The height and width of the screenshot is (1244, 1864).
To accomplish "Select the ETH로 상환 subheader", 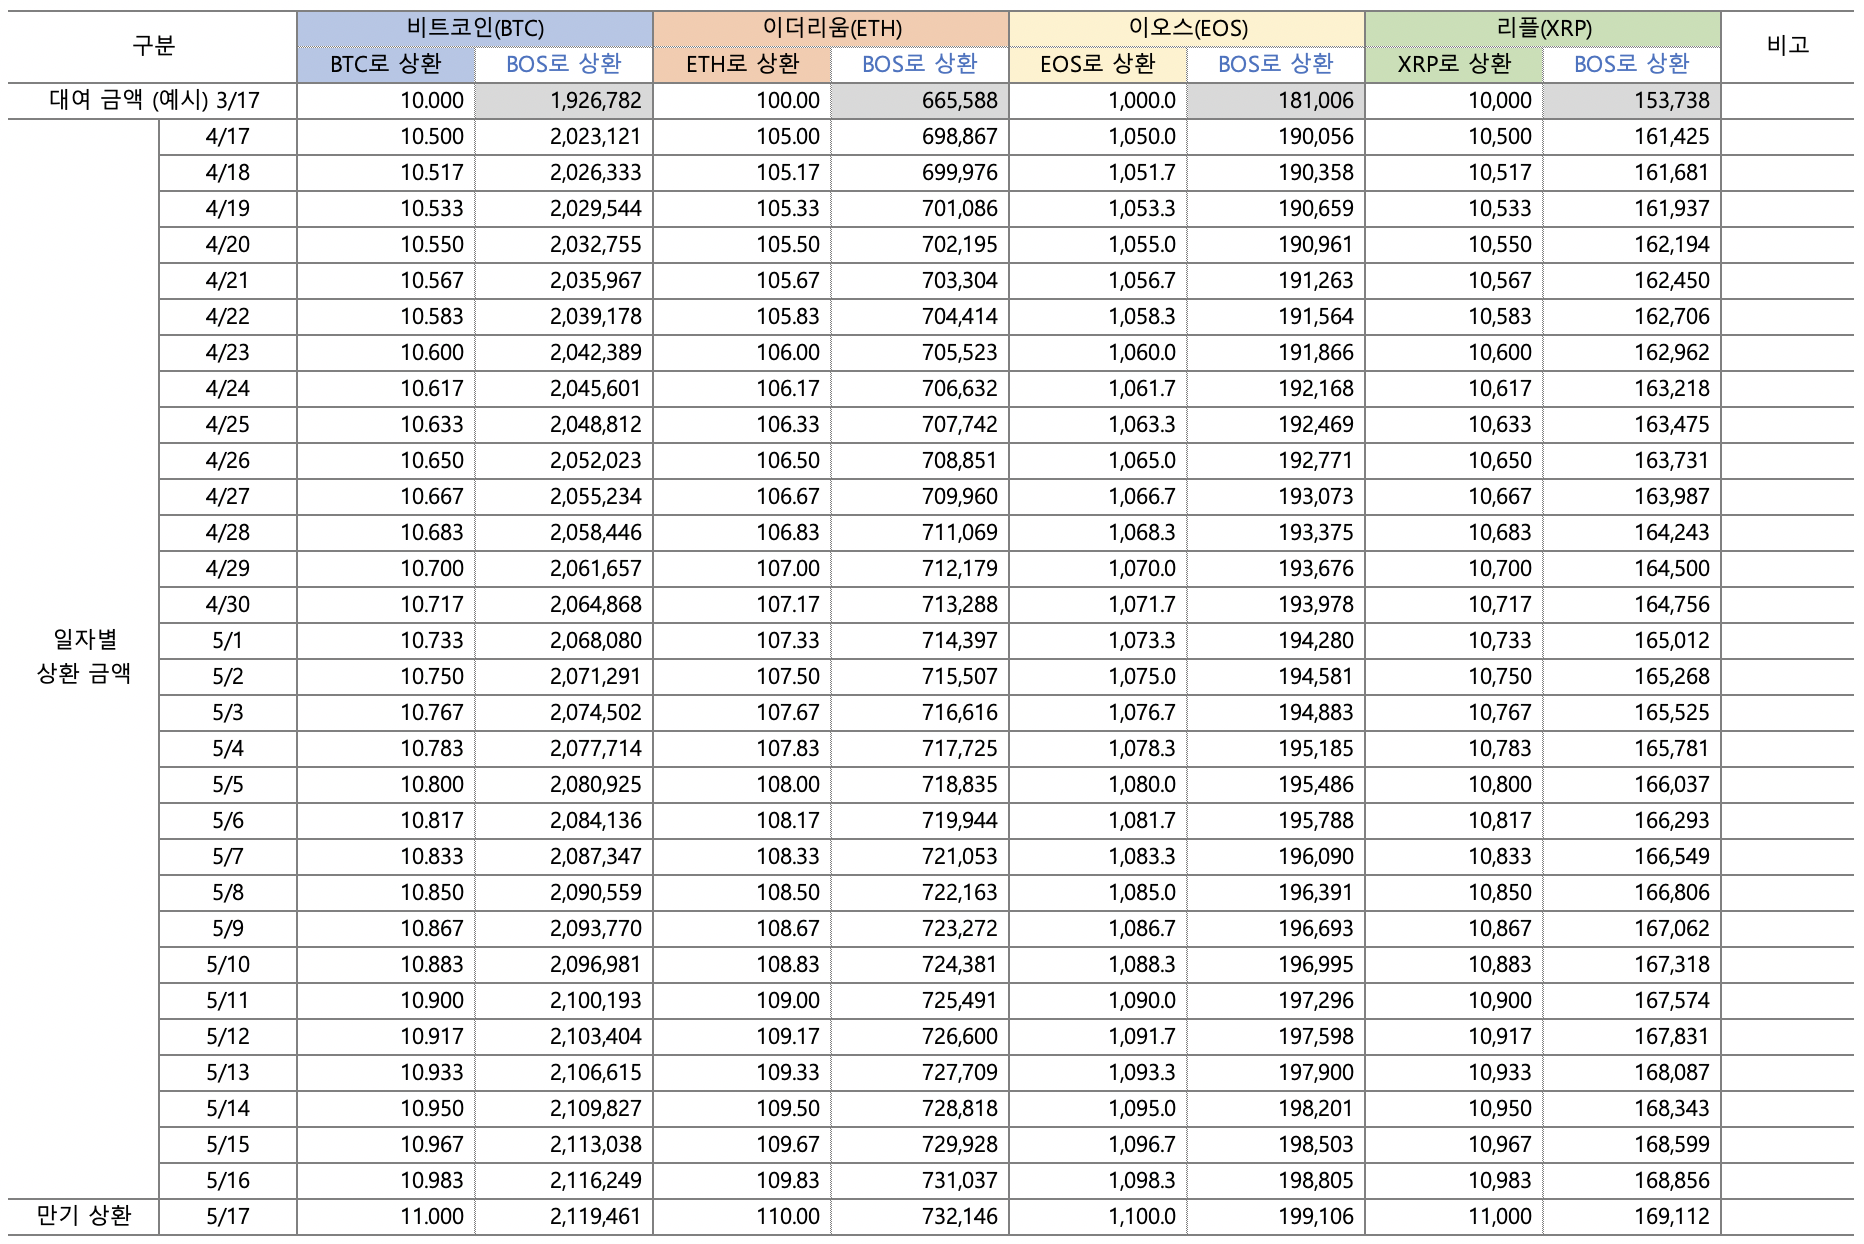I will pos(742,65).
